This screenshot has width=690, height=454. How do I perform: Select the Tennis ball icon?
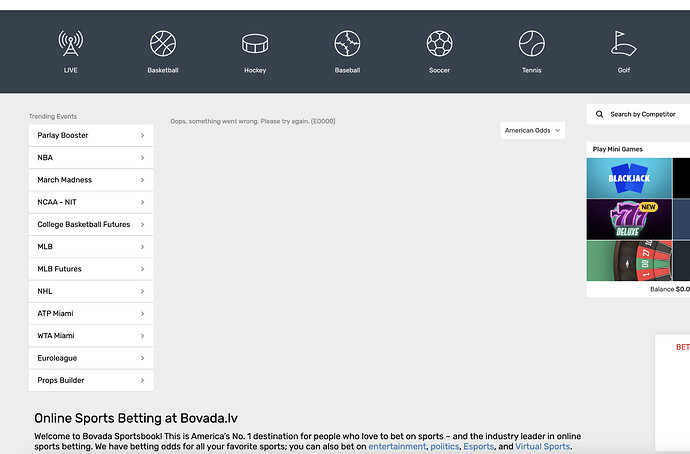click(x=531, y=44)
